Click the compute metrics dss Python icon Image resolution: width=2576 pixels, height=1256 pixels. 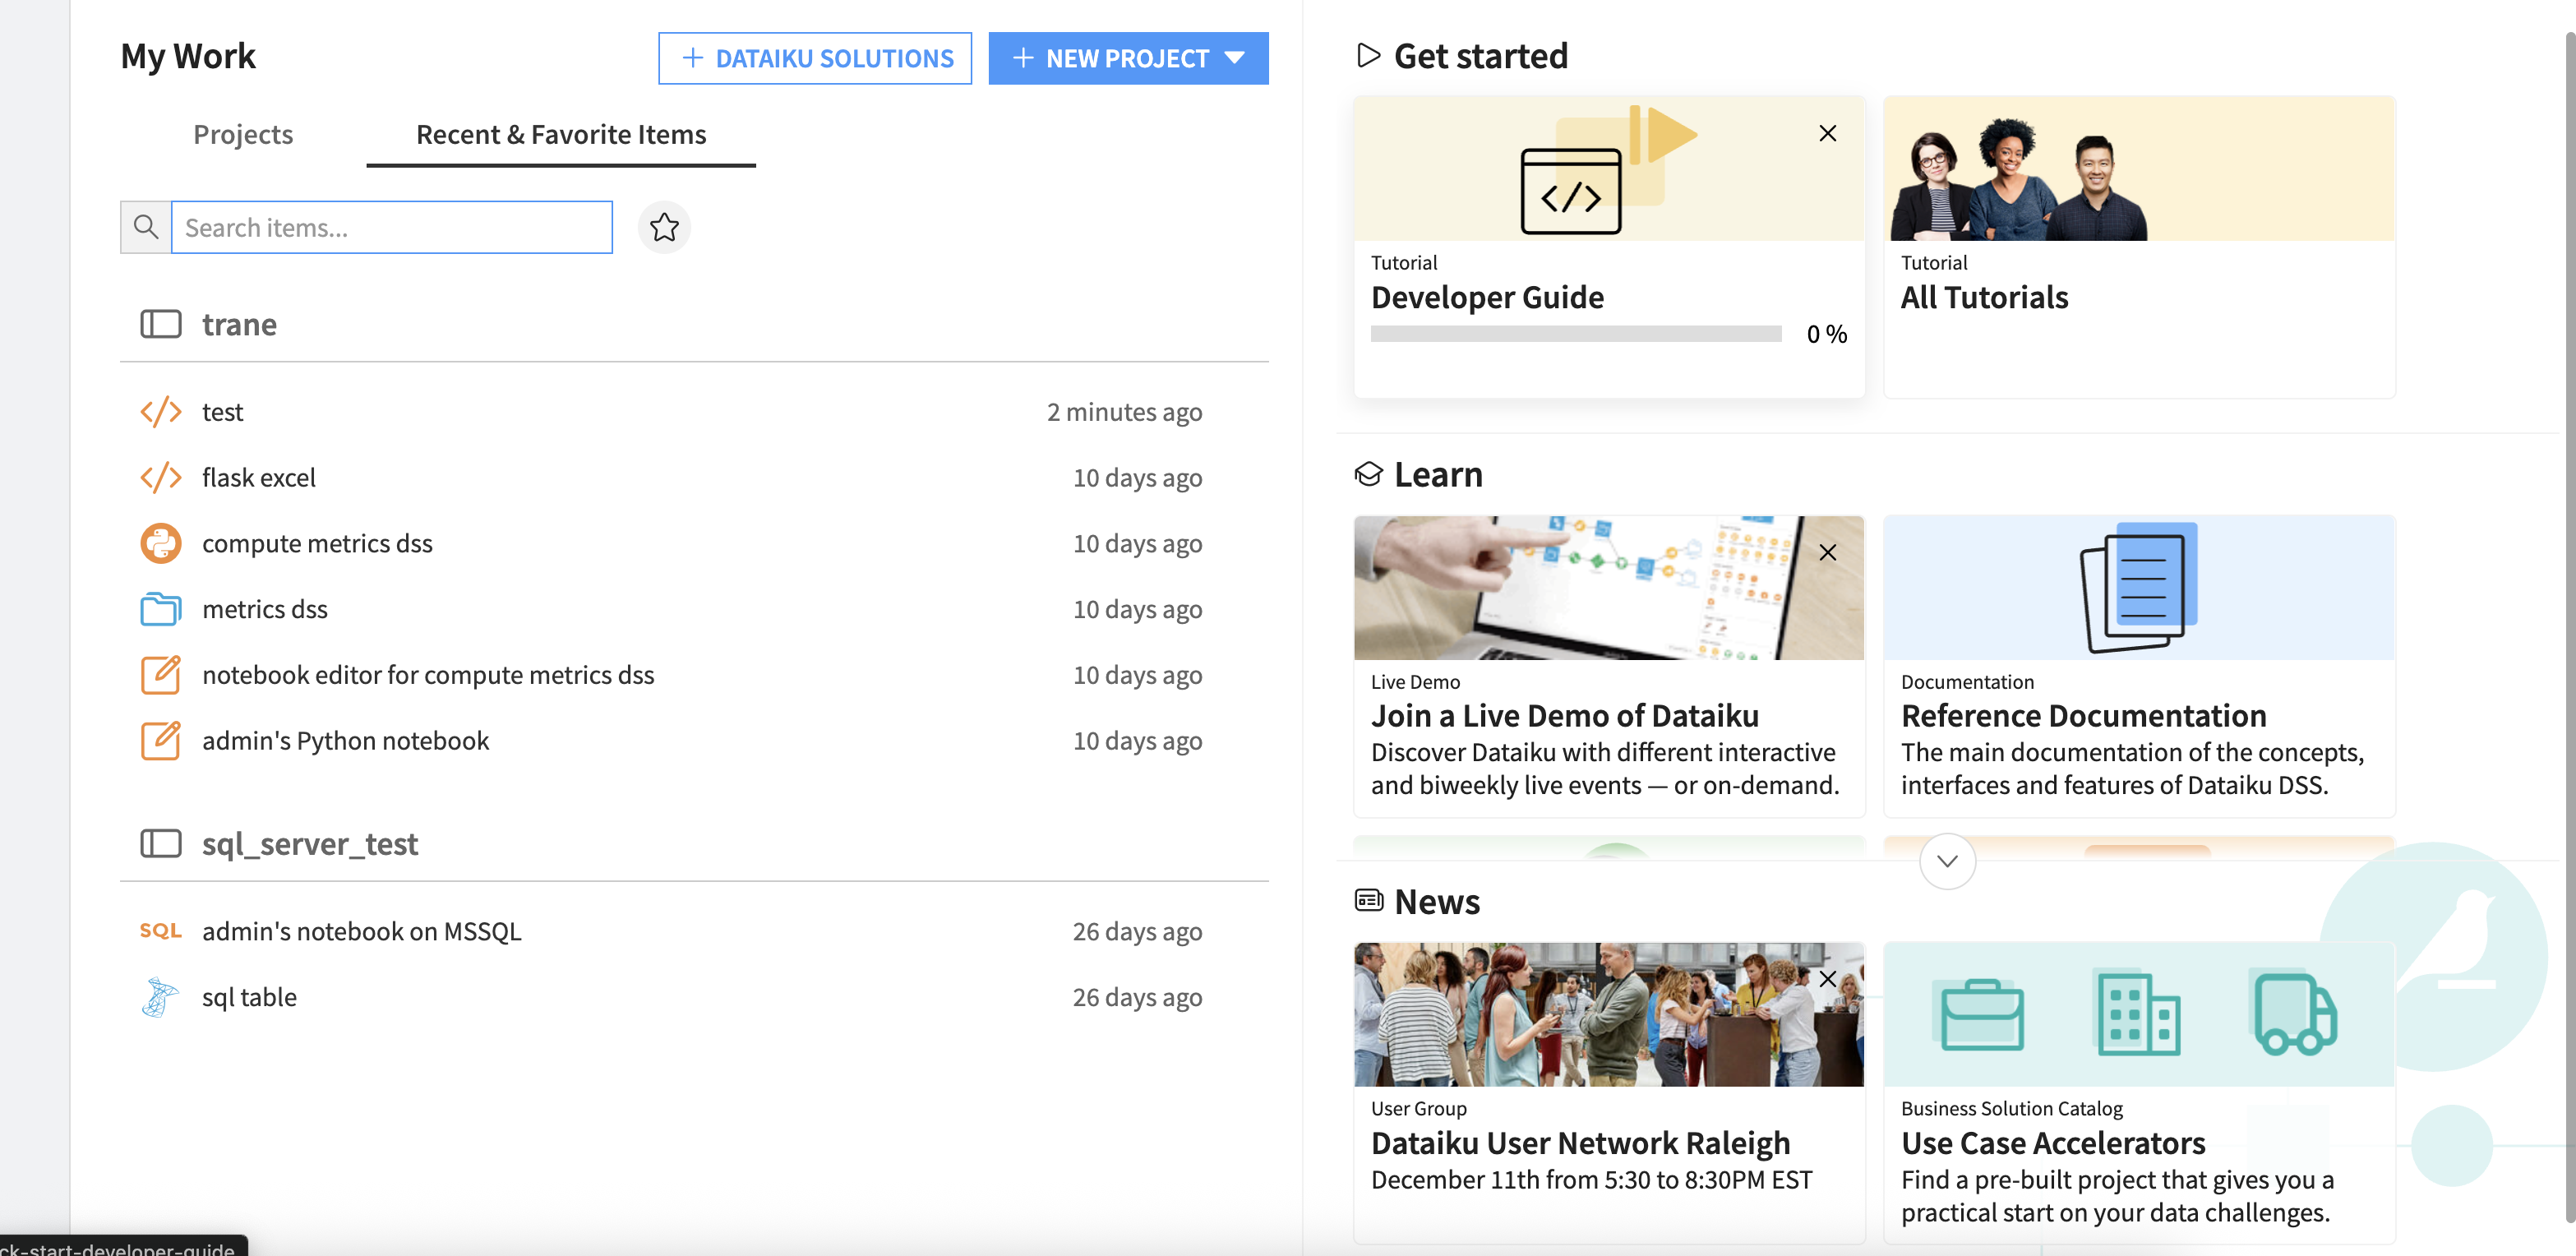(160, 544)
